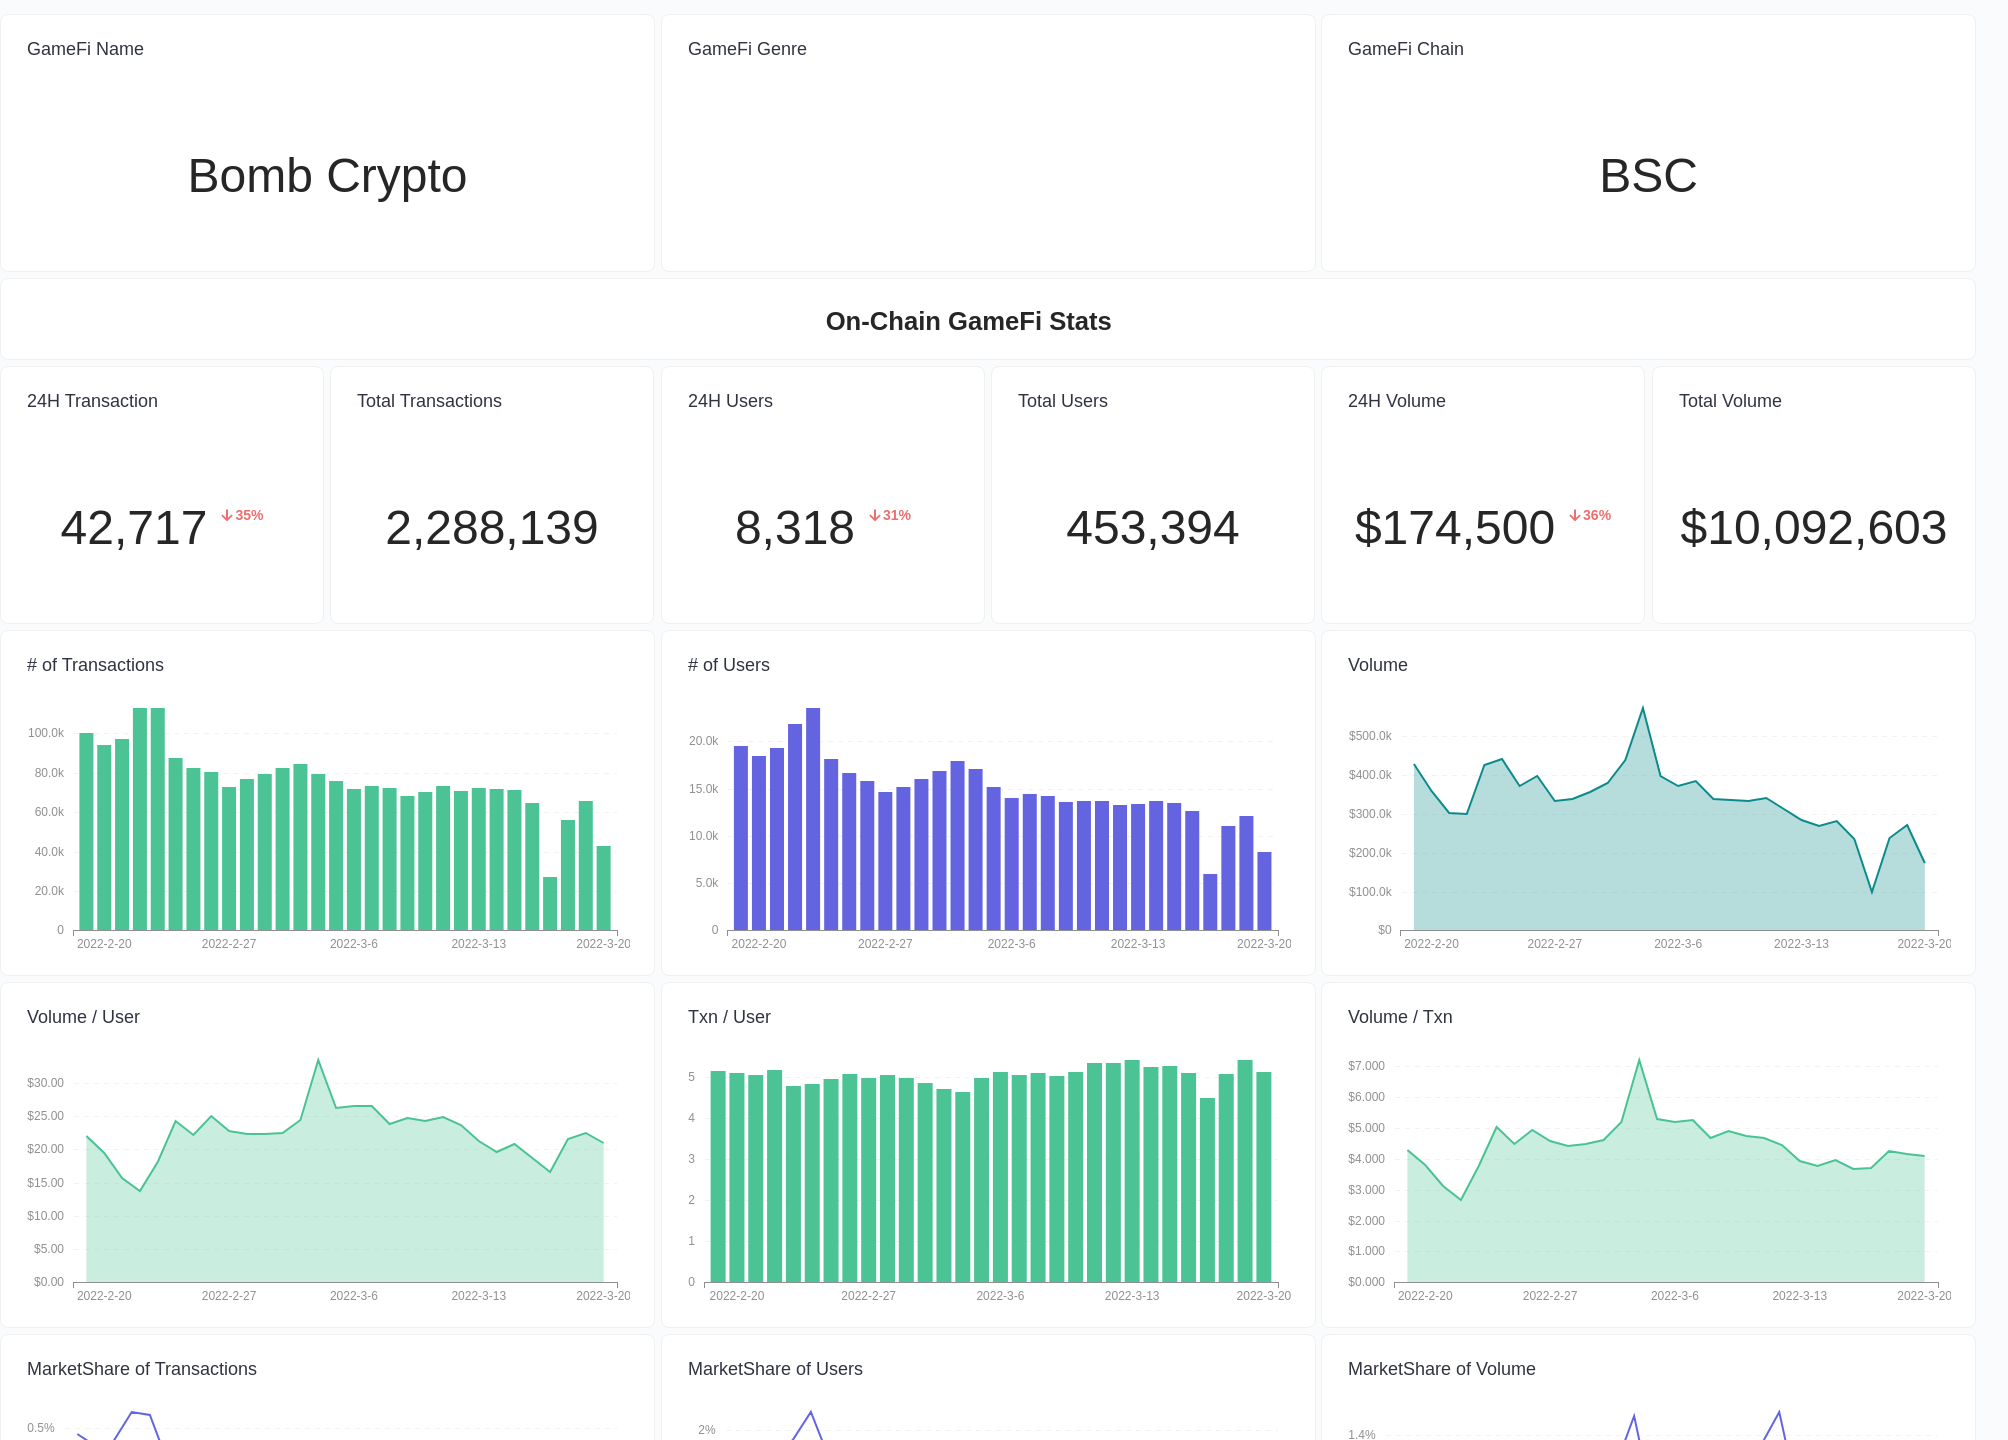Click the 36% down-arrow change indicator
2008x1440 pixels.
[1590, 515]
